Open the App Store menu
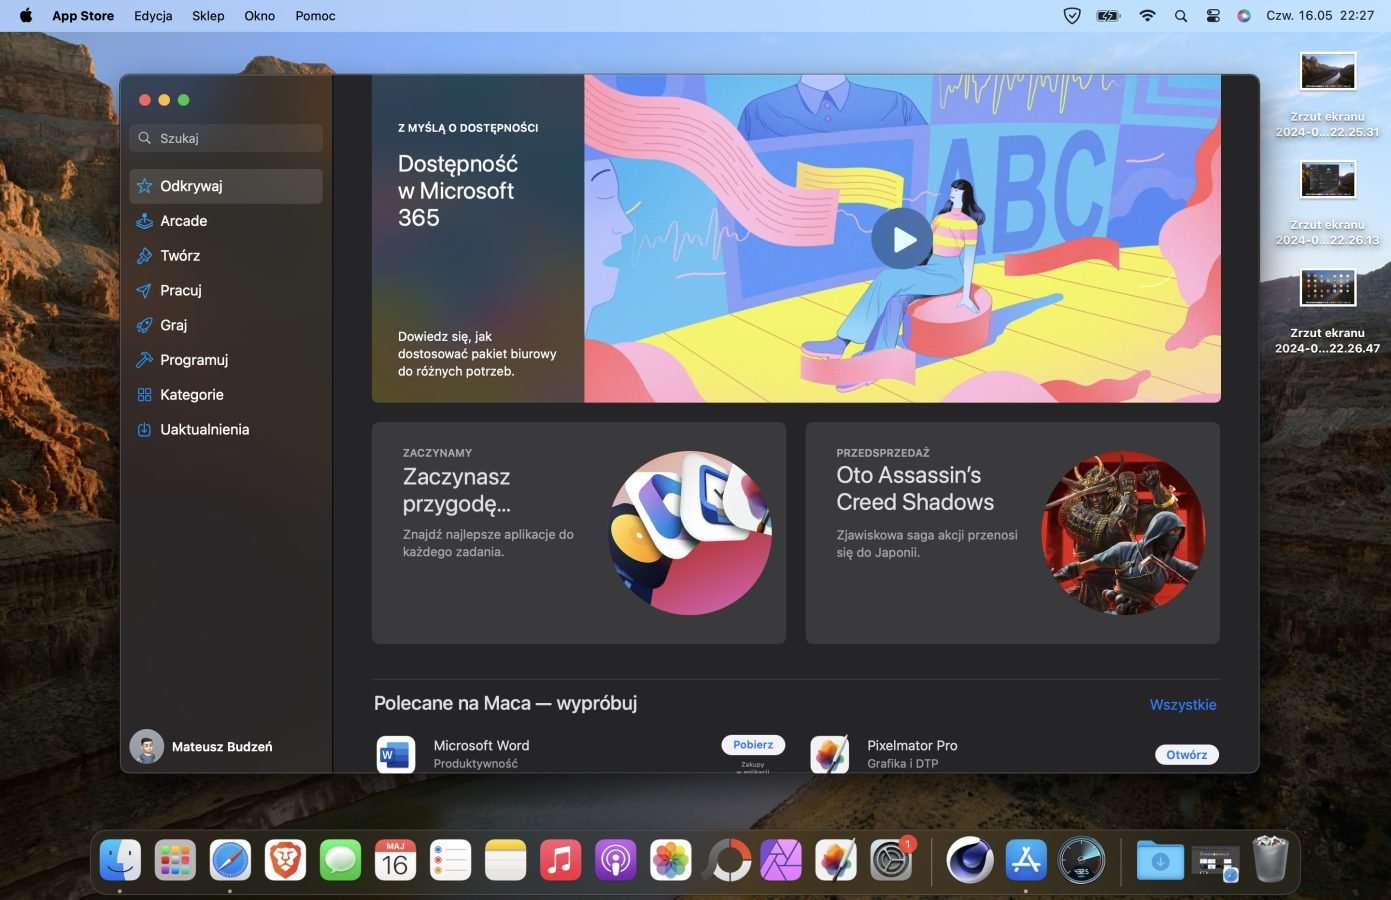 tap(83, 16)
